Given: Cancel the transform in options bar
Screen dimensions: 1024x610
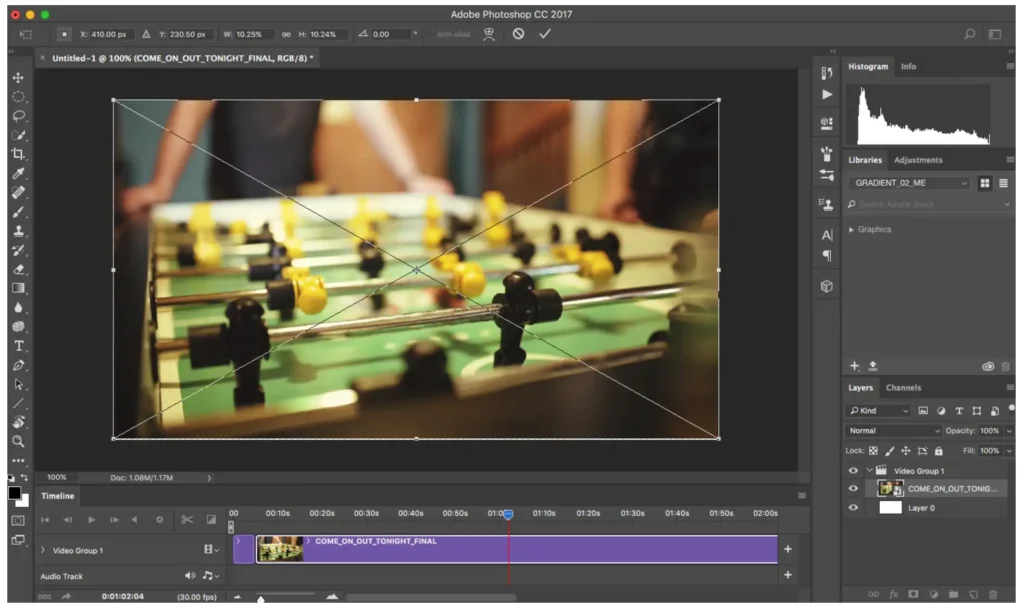Looking at the screenshot, I should (518, 34).
